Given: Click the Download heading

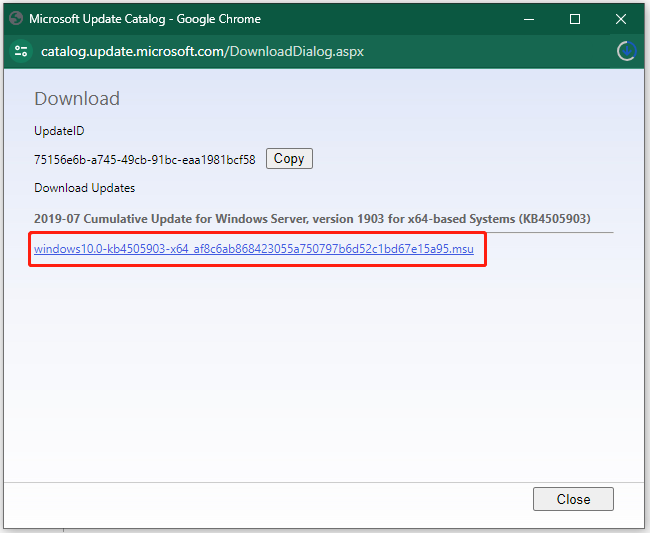Looking at the screenshot, I should click(x=77, y=99).
